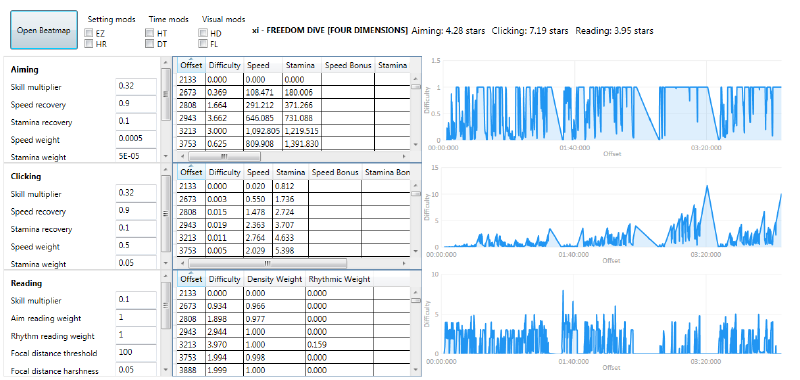Select Clicking table Speed cell 1.478
The height and width of the screenshot is (380, 800).
pos(259,212)
